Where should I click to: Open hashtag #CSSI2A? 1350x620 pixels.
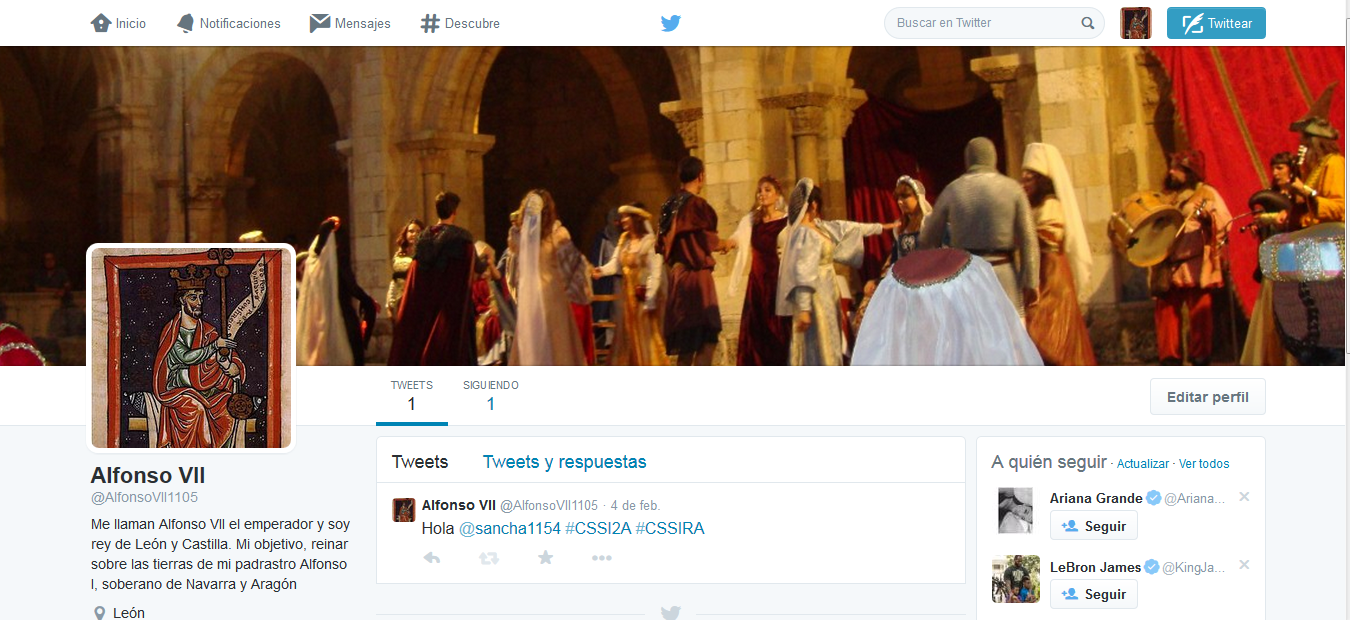click(x=598, y=528)
